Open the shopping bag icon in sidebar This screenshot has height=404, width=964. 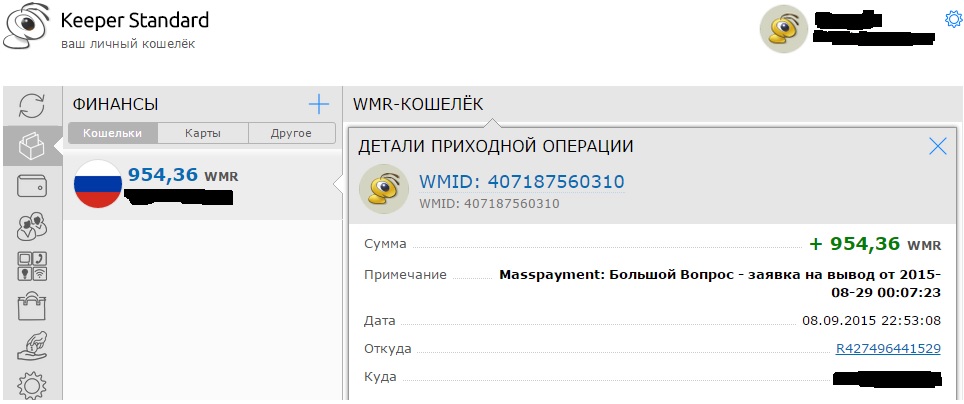tap(32, 306)
